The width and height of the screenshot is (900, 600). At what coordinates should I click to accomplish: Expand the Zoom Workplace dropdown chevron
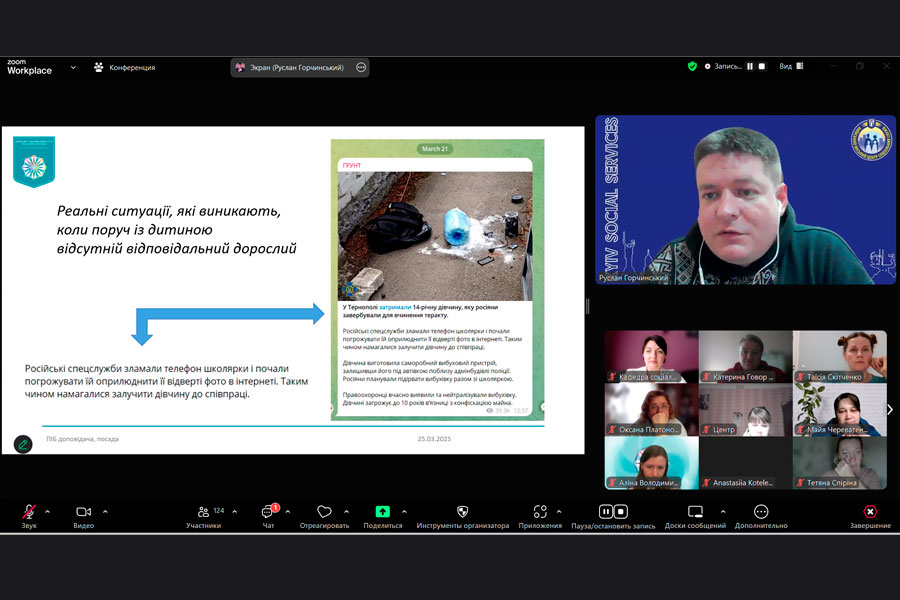(73, 68)
